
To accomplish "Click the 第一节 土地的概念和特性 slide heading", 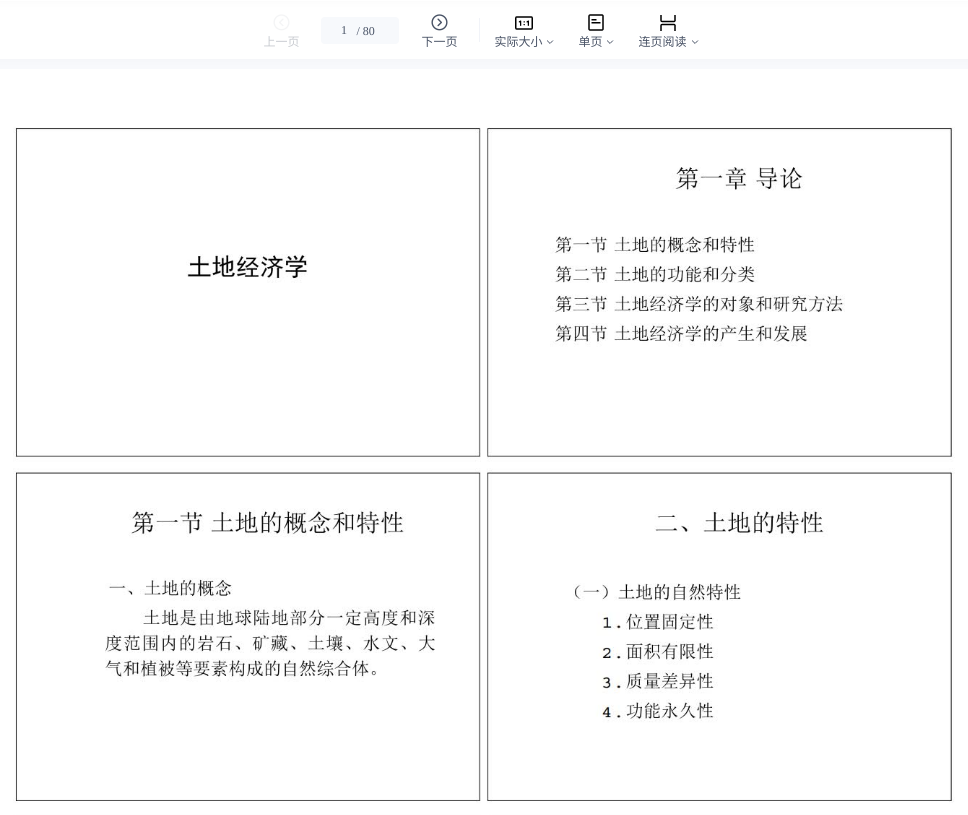I will 267,523.
